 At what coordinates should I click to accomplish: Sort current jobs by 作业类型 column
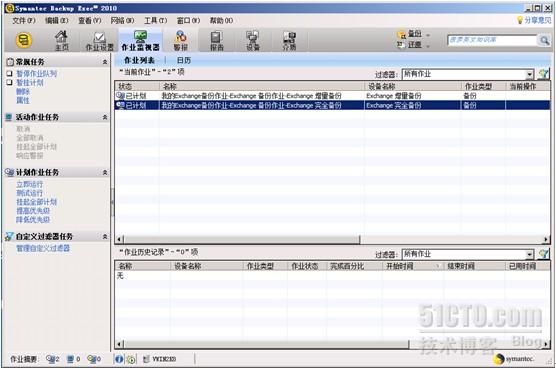click(484, 86)
